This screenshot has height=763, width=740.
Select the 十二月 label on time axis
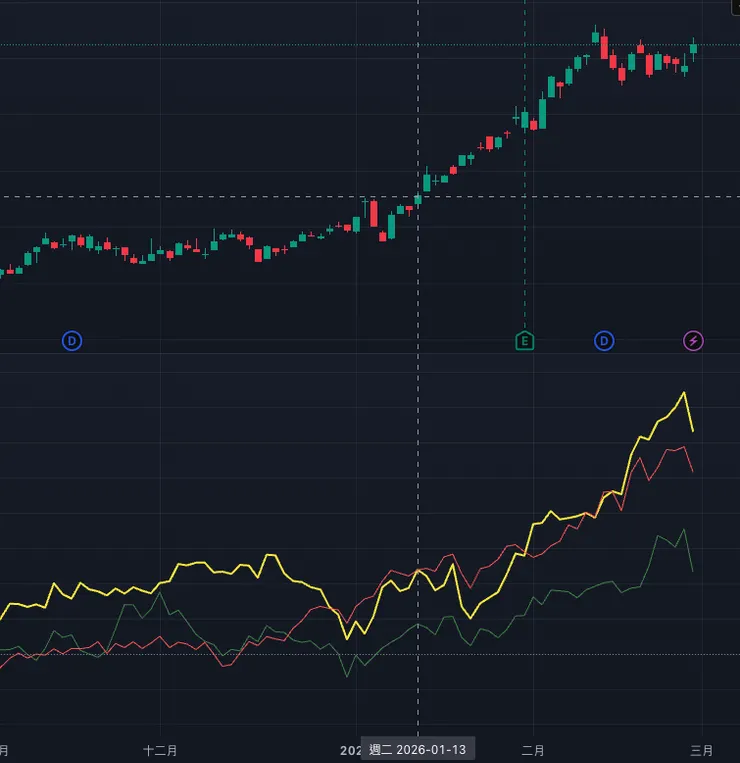[x=160, y=750]
